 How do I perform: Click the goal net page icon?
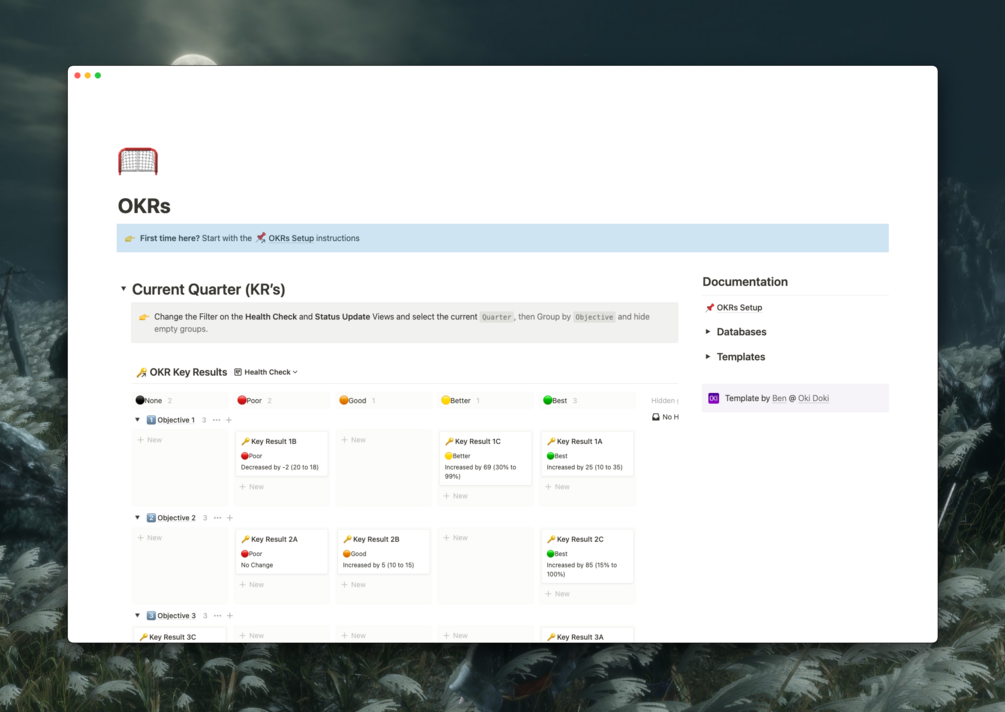click(x=138, y=161)
